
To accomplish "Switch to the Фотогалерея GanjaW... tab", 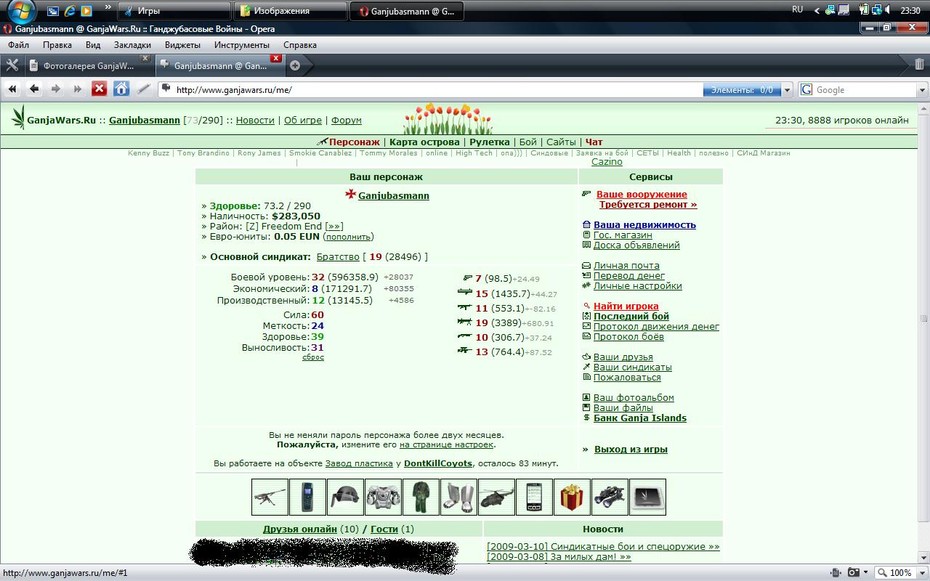I will tap(88, 66).
